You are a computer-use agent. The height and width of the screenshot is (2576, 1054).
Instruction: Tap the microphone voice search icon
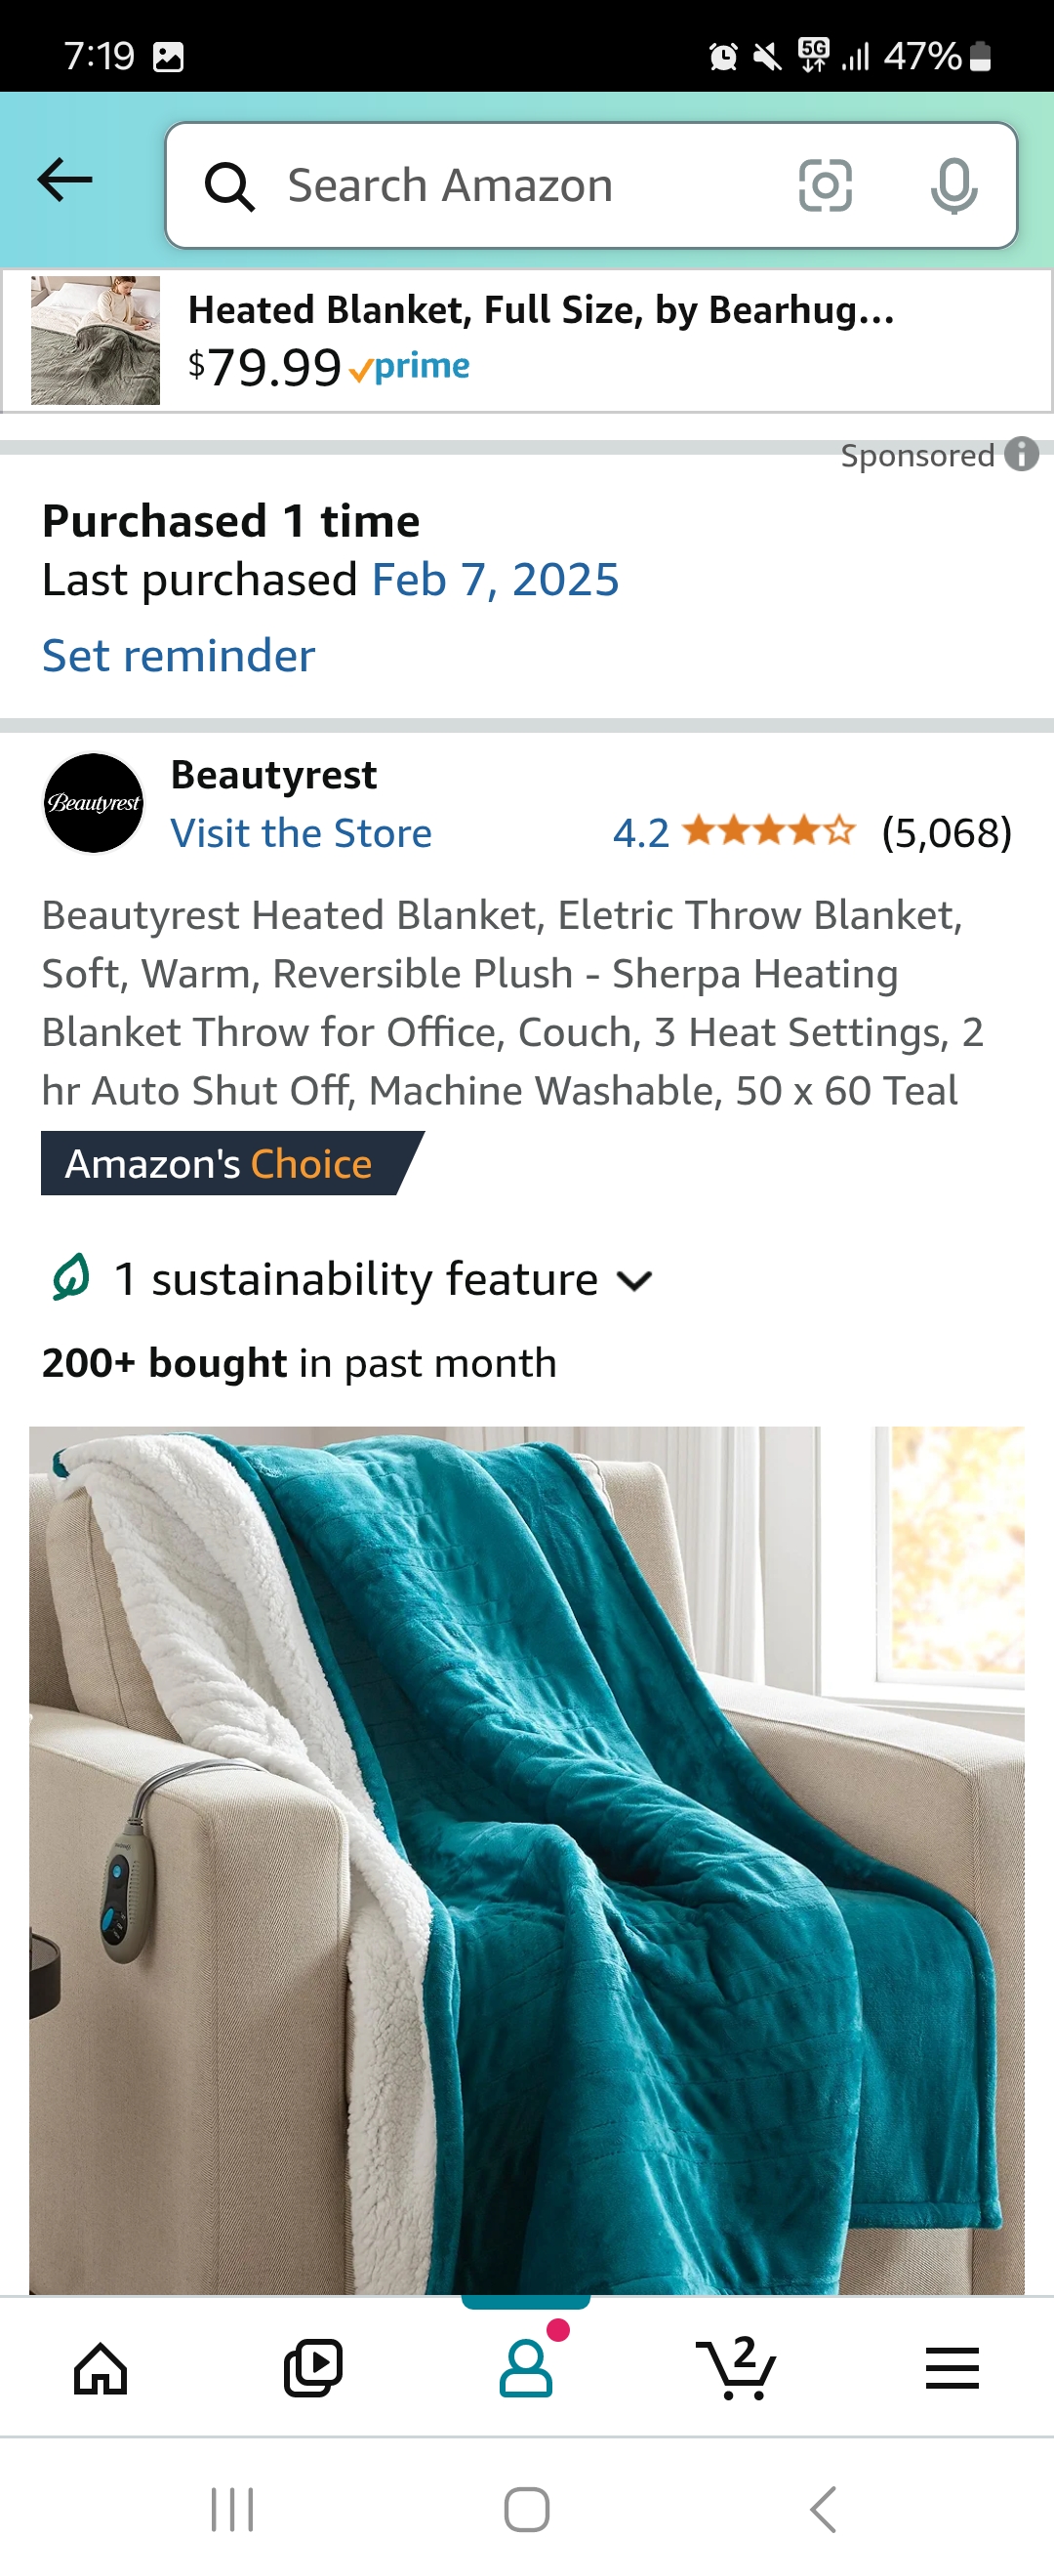pyautogui.click(x=954, y=186)
